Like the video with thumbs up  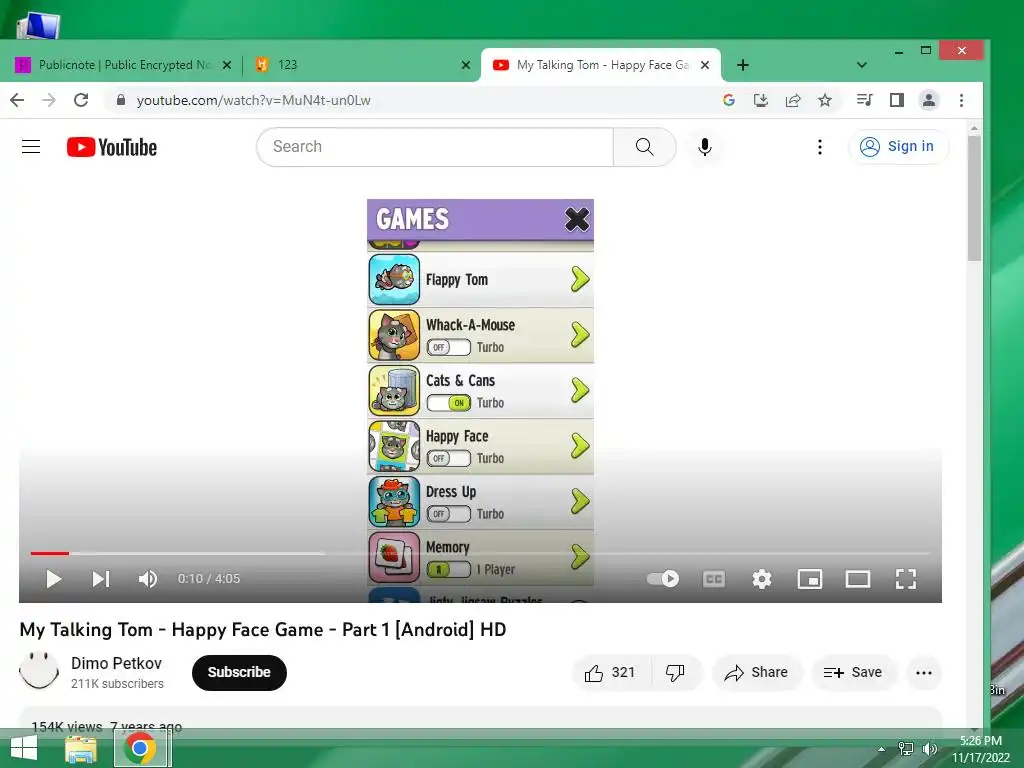pos(611,673)
